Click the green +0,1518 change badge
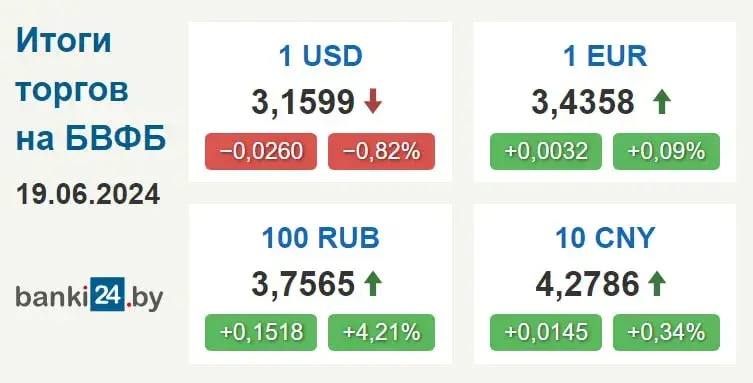The image size is (753, 383). coord(261,332)
